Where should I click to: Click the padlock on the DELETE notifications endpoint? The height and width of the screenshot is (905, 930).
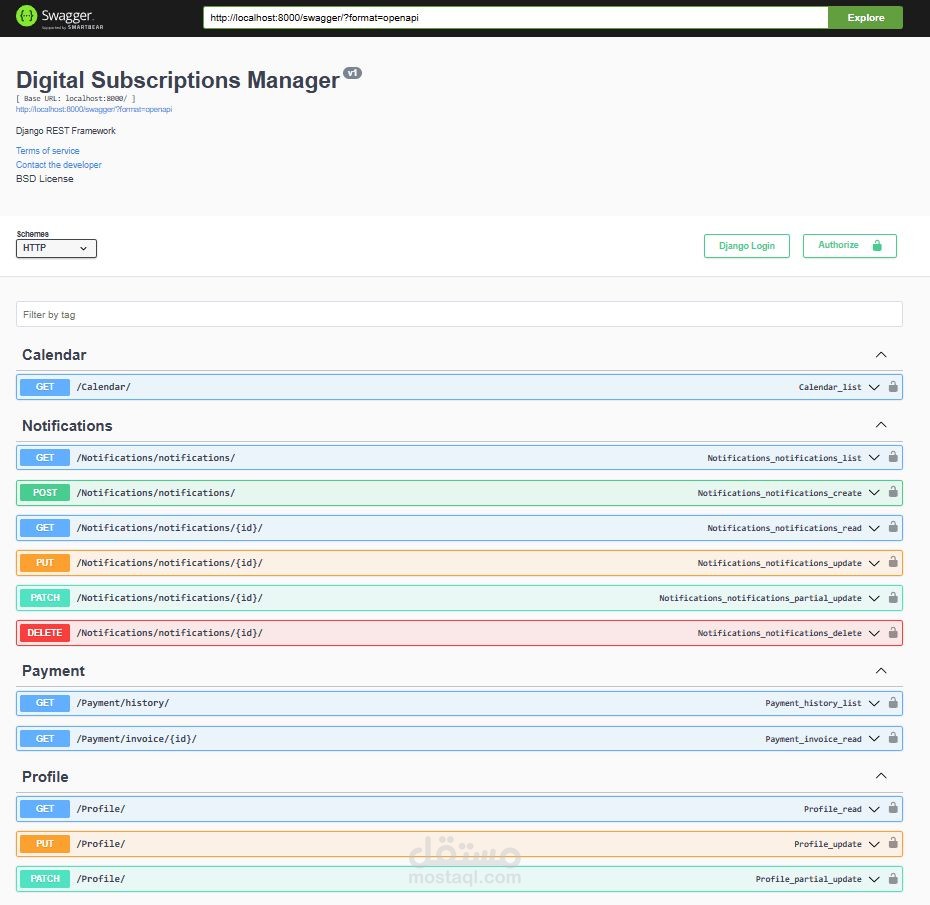[893, 632]
